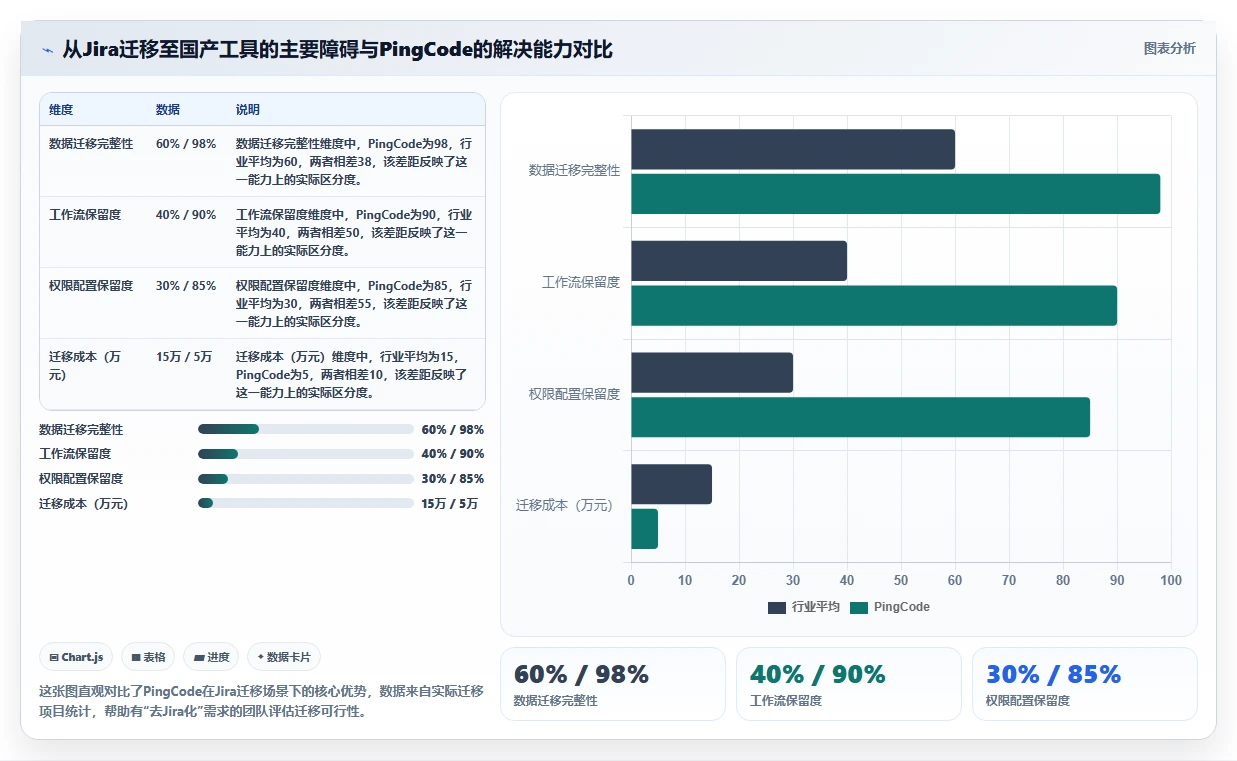
Task: Toggle the 行业平均 legend swatch
Action: click(x=777, y=607)
